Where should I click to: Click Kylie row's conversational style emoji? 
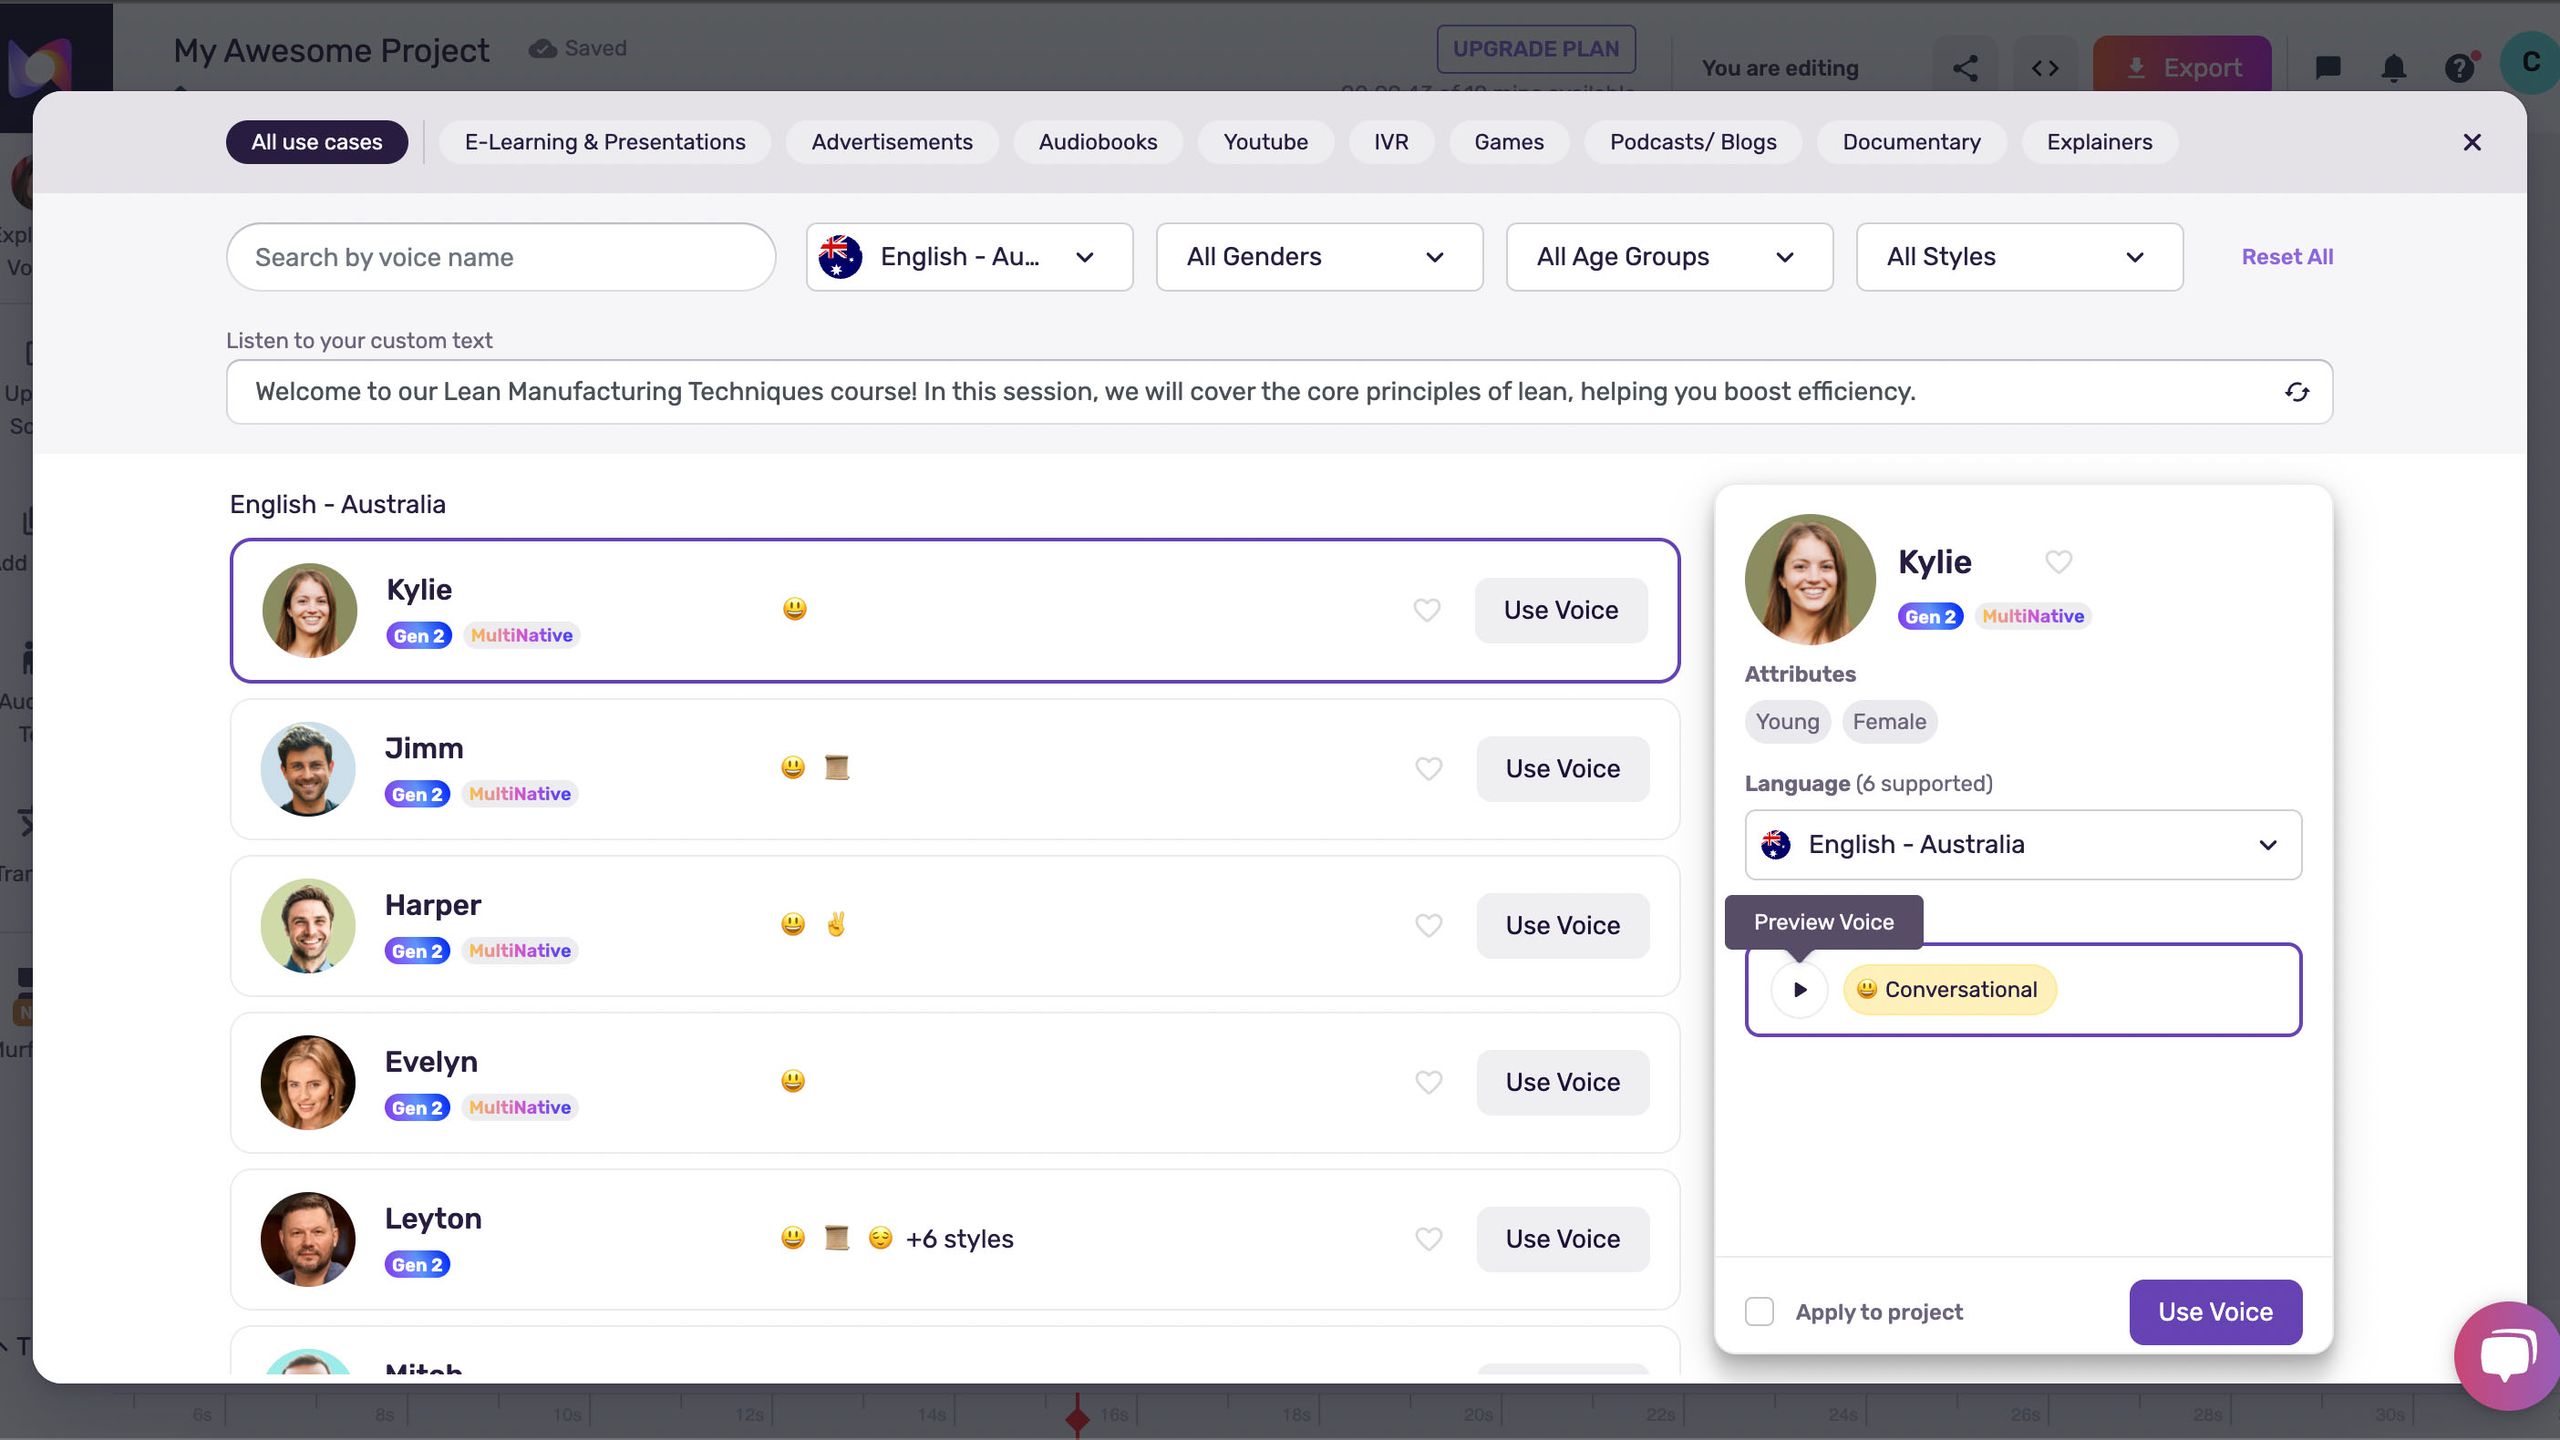[x=795, y=609]
